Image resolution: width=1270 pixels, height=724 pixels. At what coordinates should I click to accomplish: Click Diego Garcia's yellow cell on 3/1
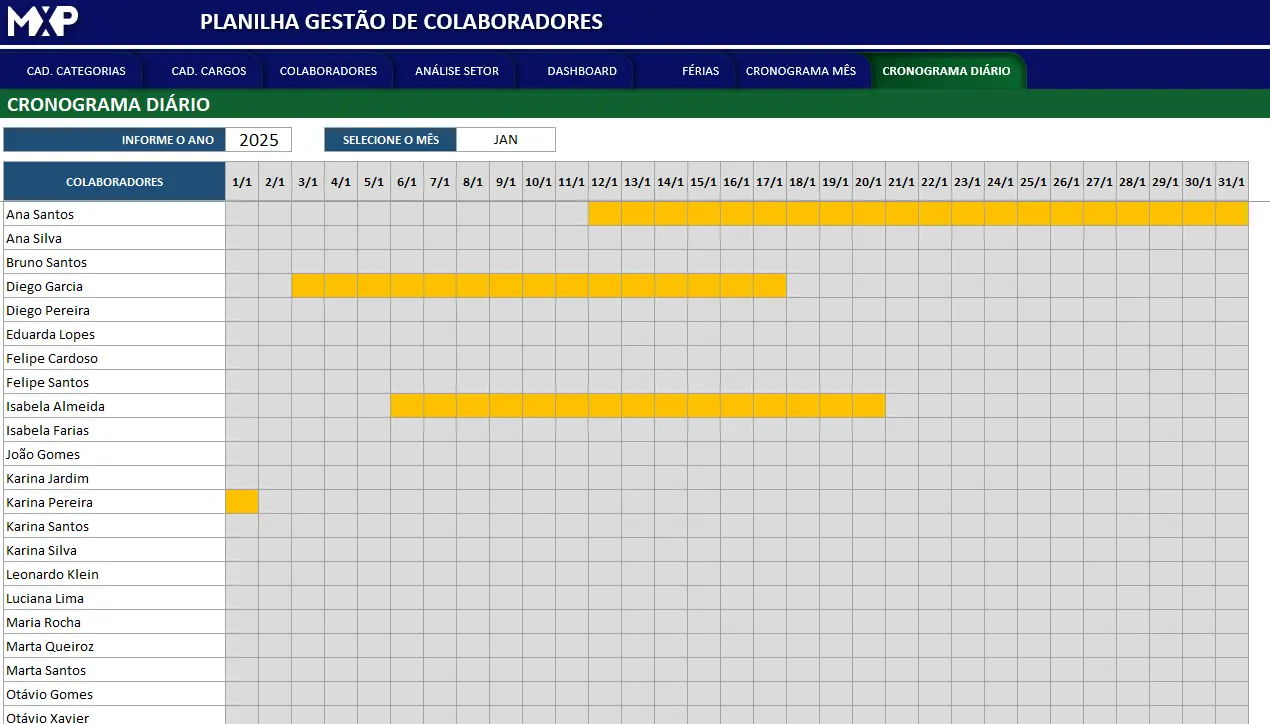tap(308, 286)
